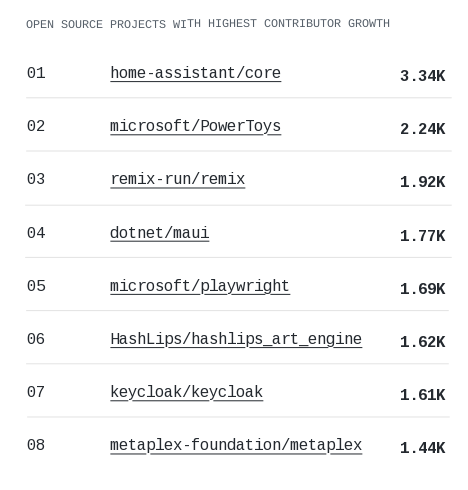Click the rank number 05
Image resolution: width=468 pixels, height=490 pixels.
tap(36, 286)
